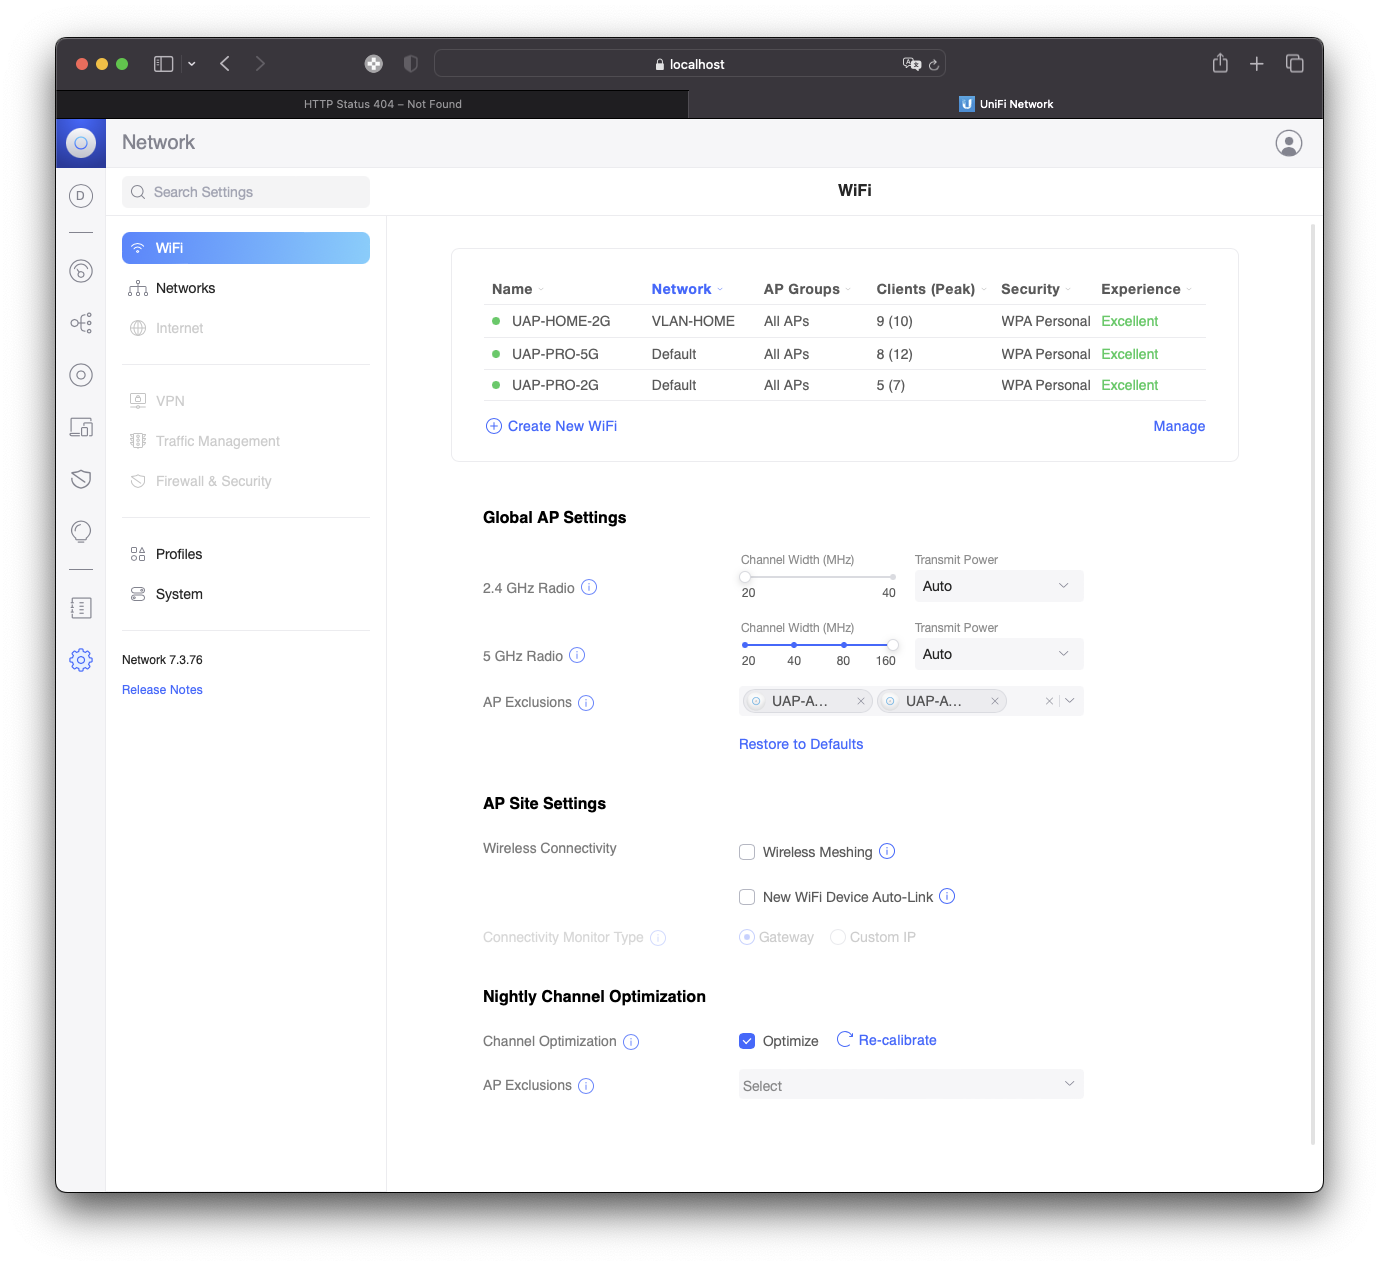Open Networks settings section
The height and width of the screenshot is (1266, 1379).
point(246,288)
